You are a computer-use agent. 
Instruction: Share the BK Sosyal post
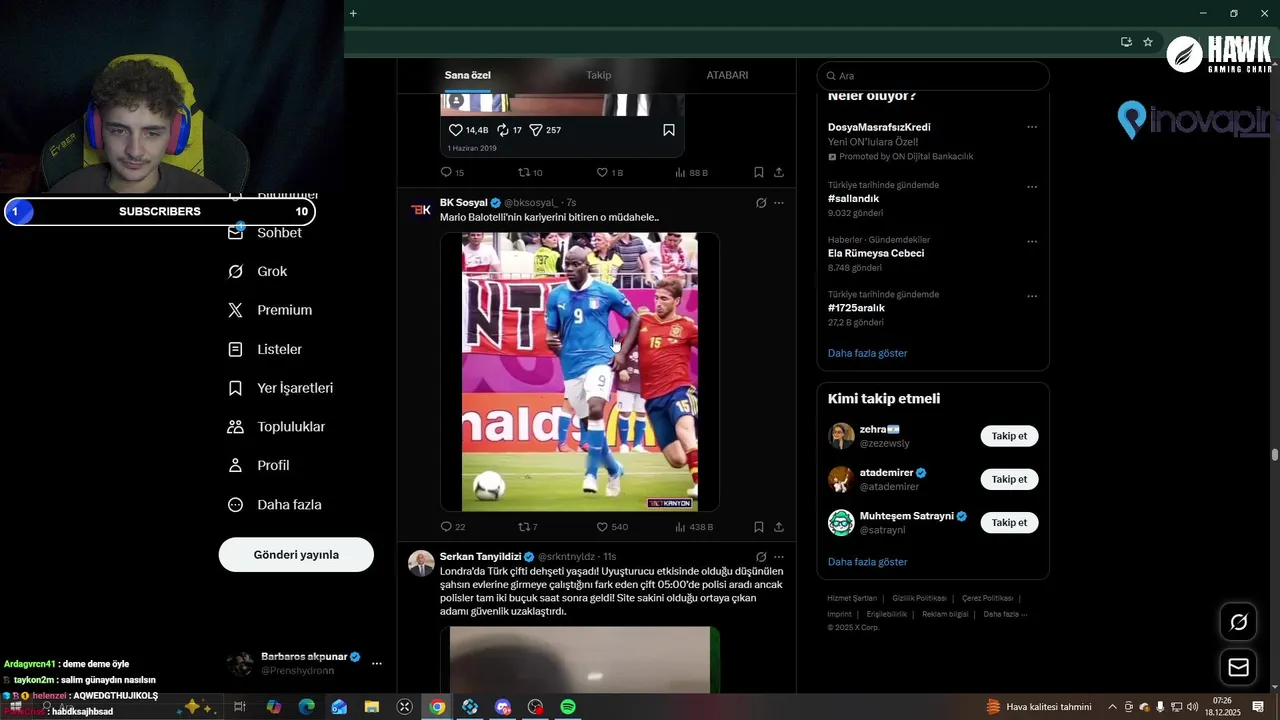pos(779,527)
